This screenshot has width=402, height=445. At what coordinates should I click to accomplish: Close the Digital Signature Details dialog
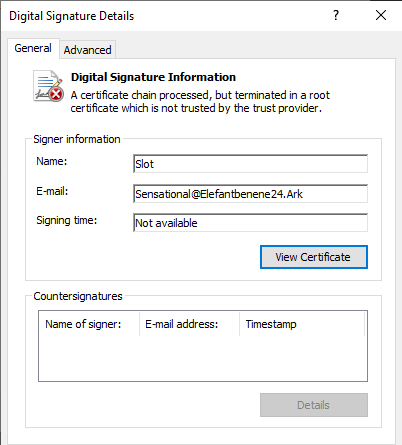click(381, 15)
